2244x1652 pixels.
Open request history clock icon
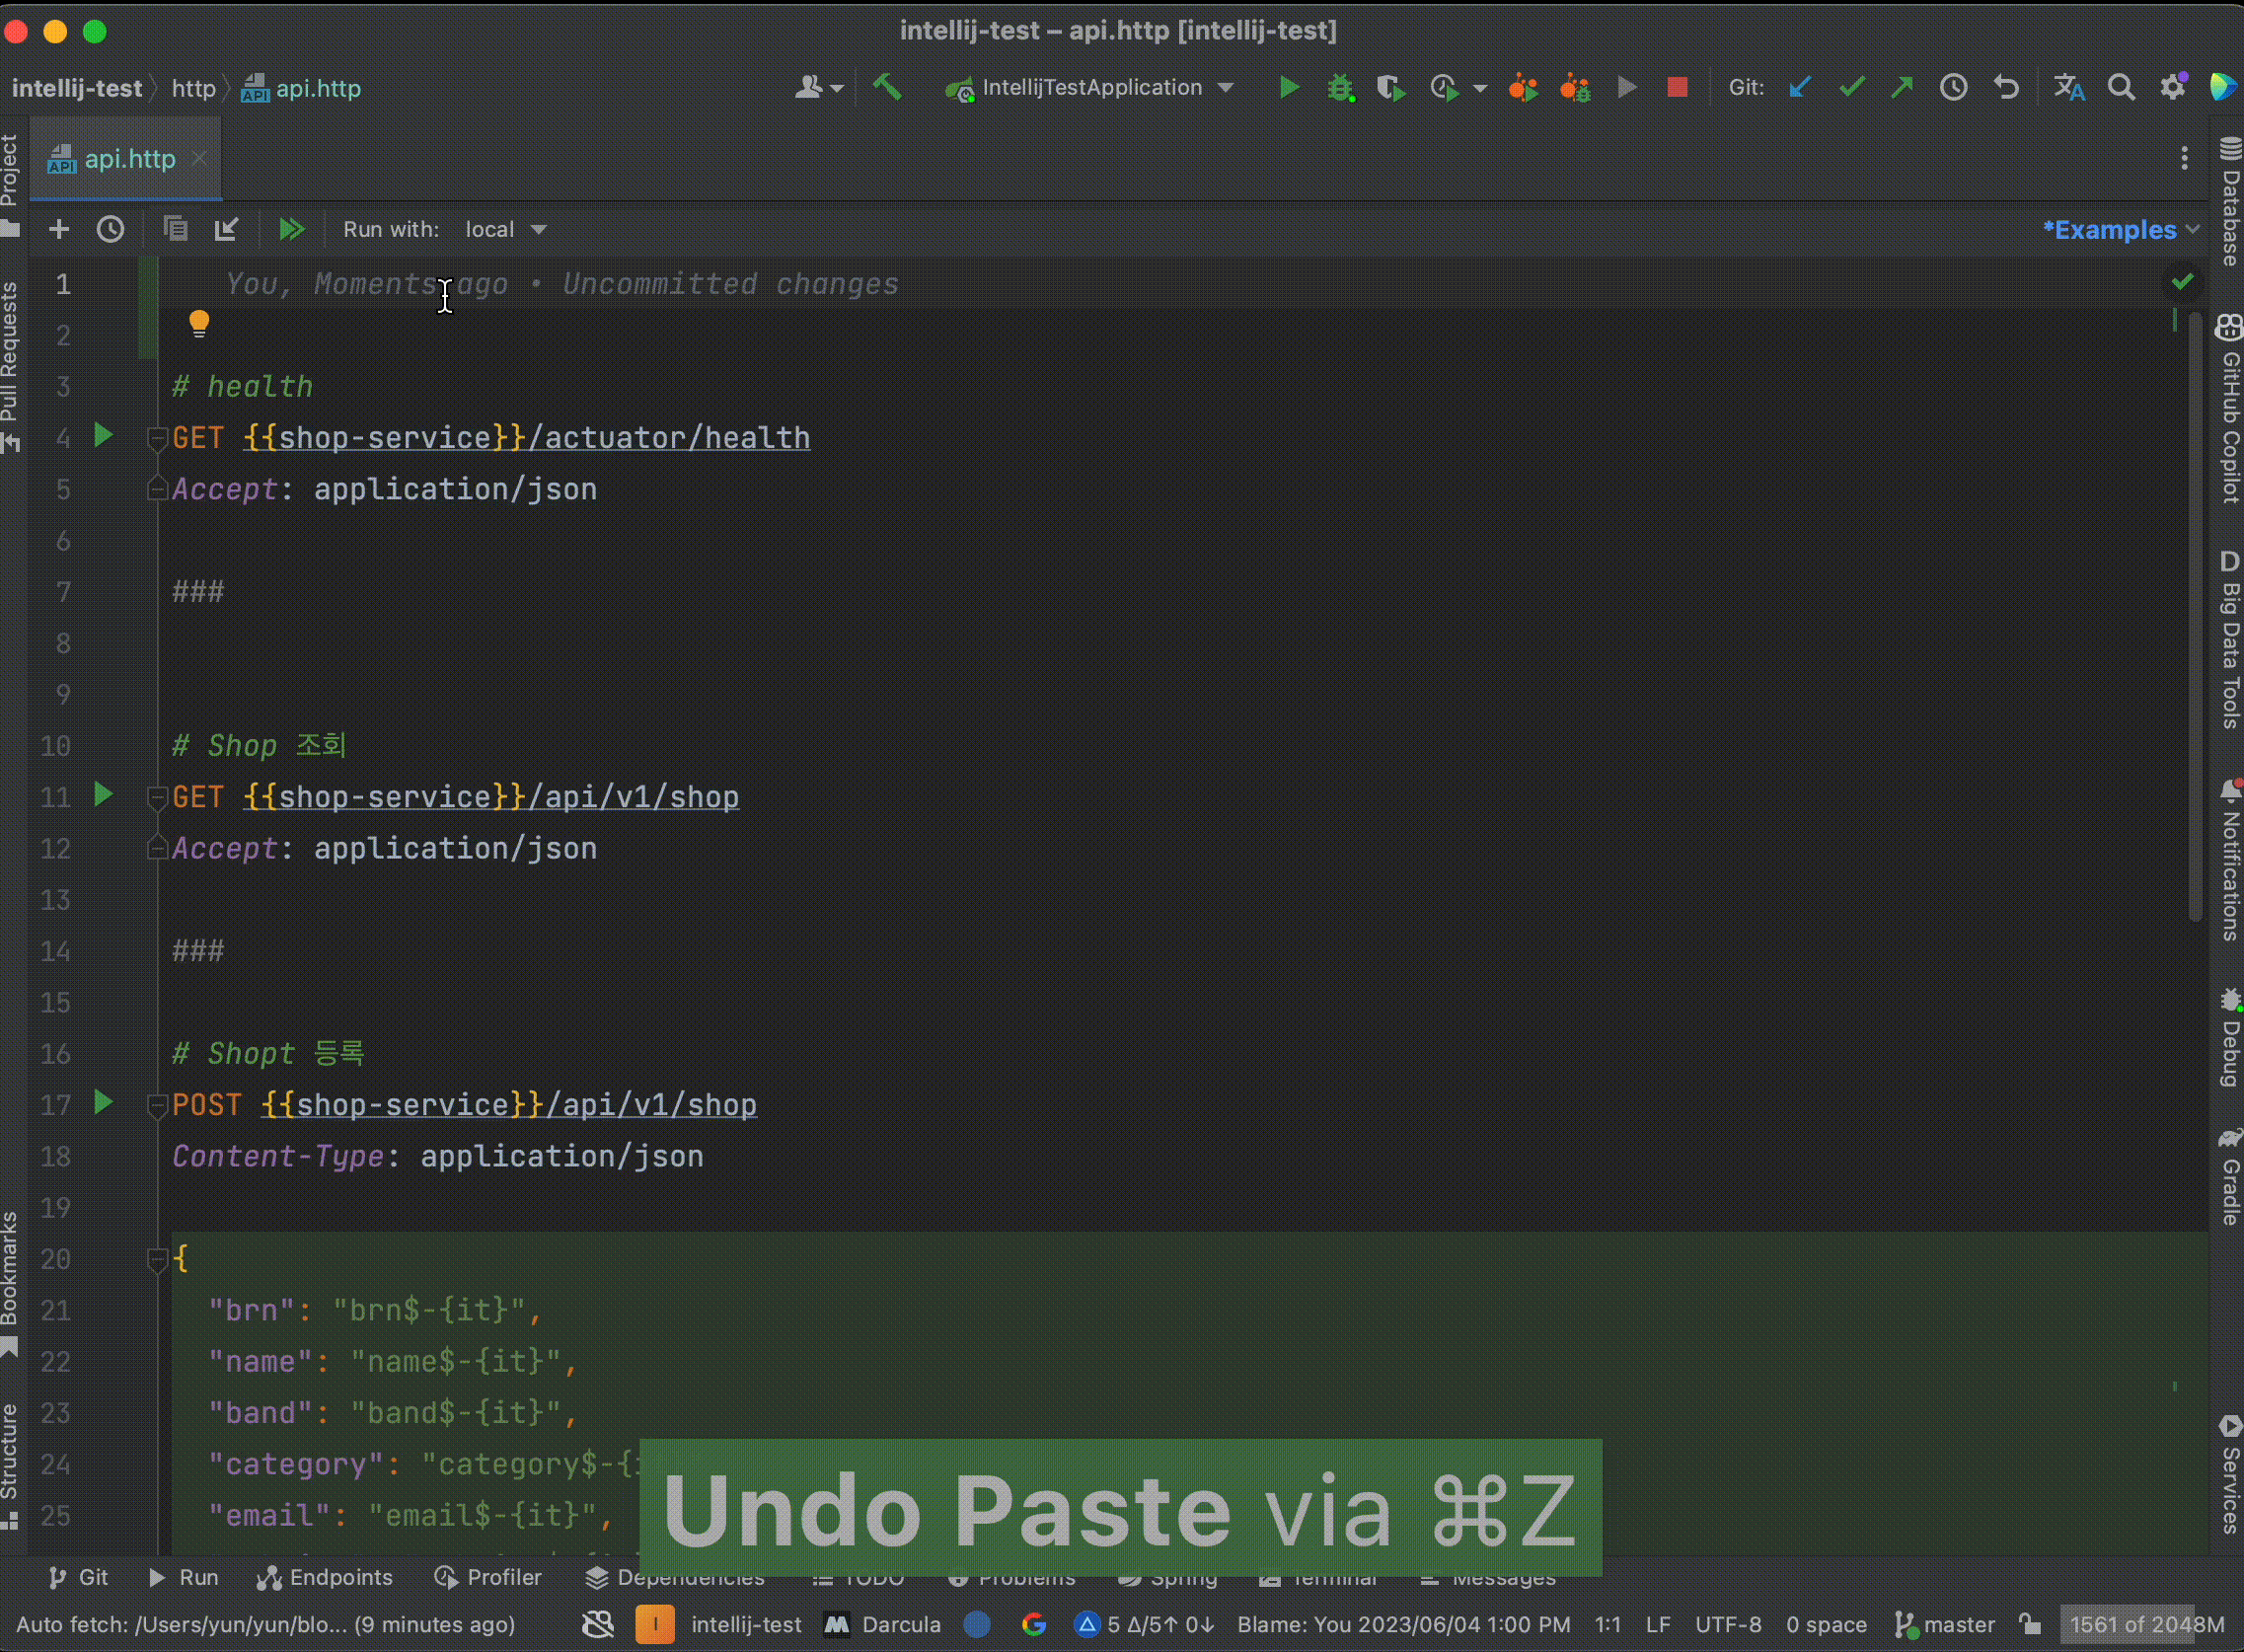tap(110, 230)
